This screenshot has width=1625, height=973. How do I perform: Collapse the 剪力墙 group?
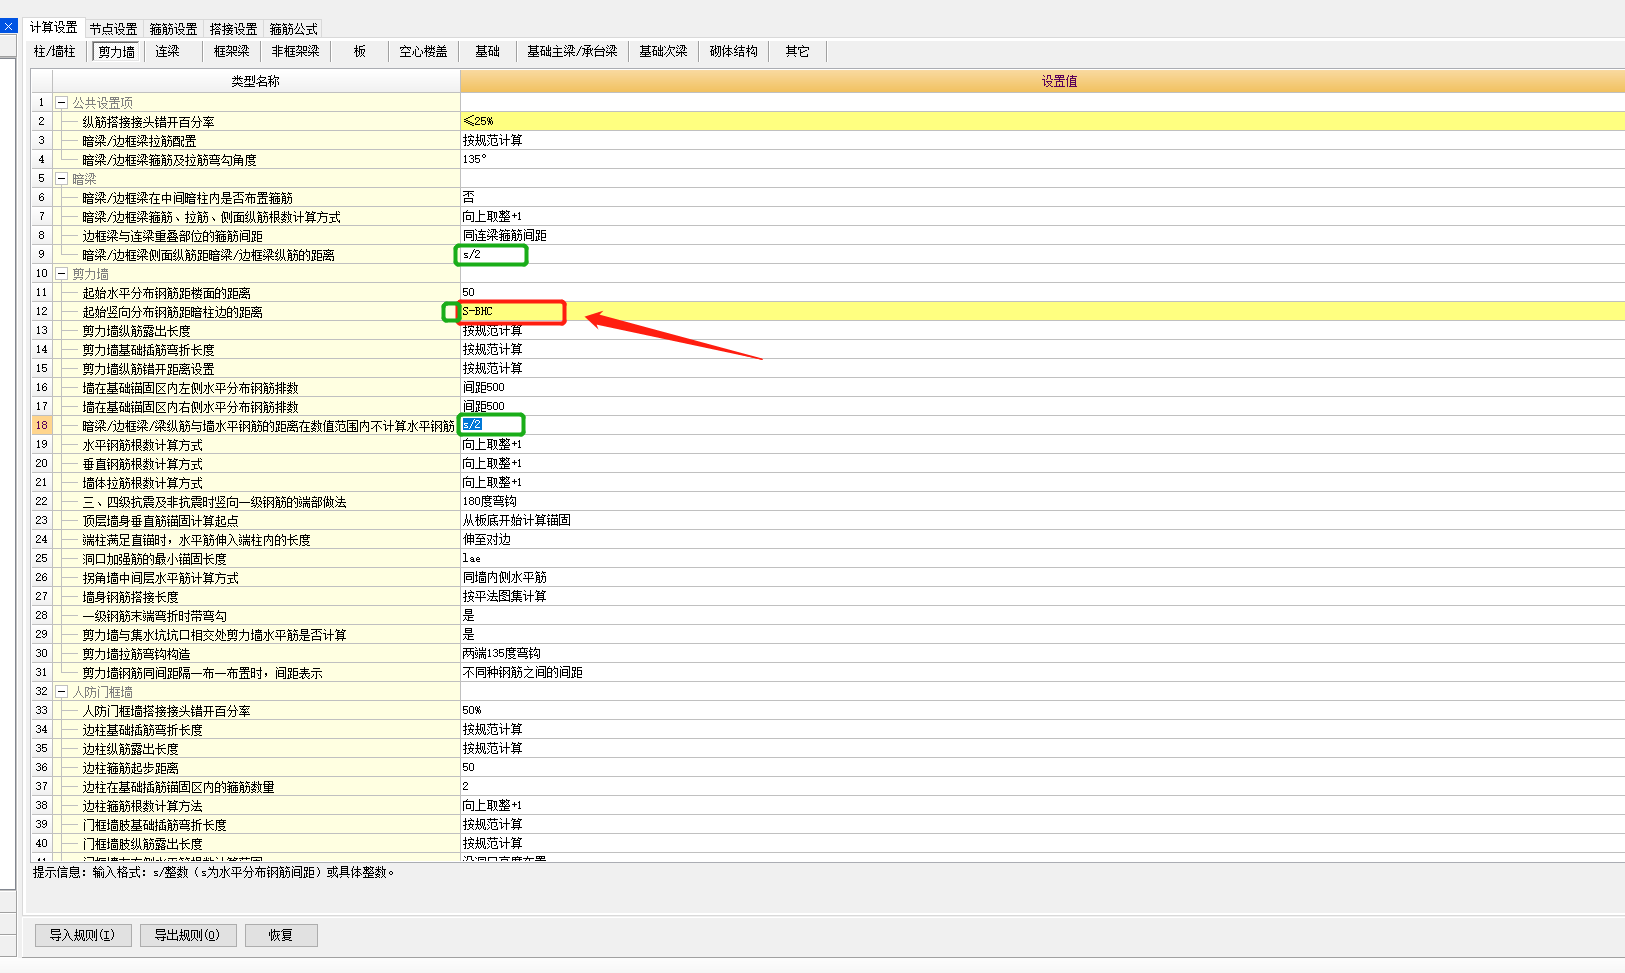(61, 274)
